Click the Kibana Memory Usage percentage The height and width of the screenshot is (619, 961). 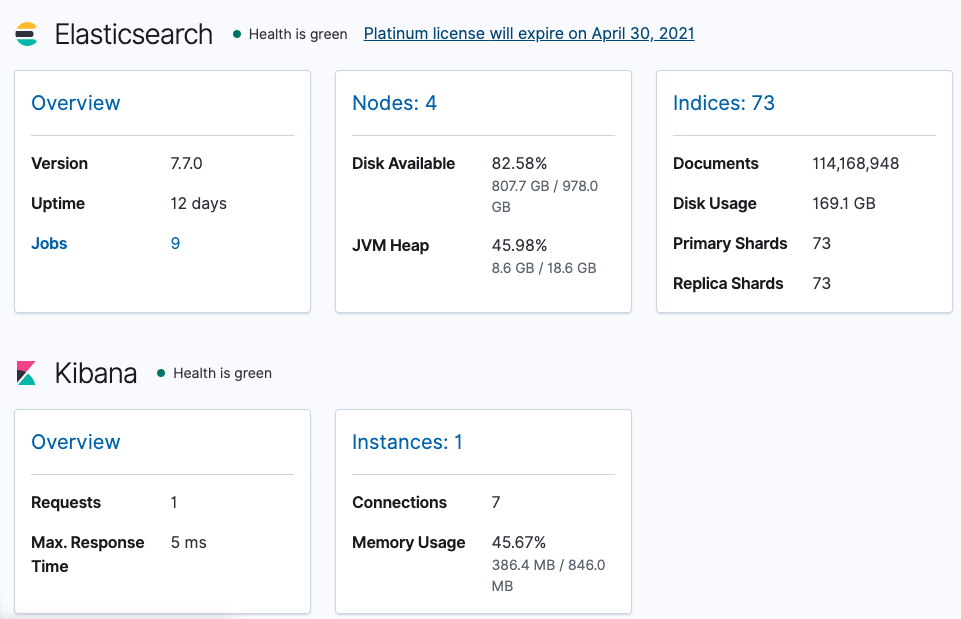click(x=514, y=542)
